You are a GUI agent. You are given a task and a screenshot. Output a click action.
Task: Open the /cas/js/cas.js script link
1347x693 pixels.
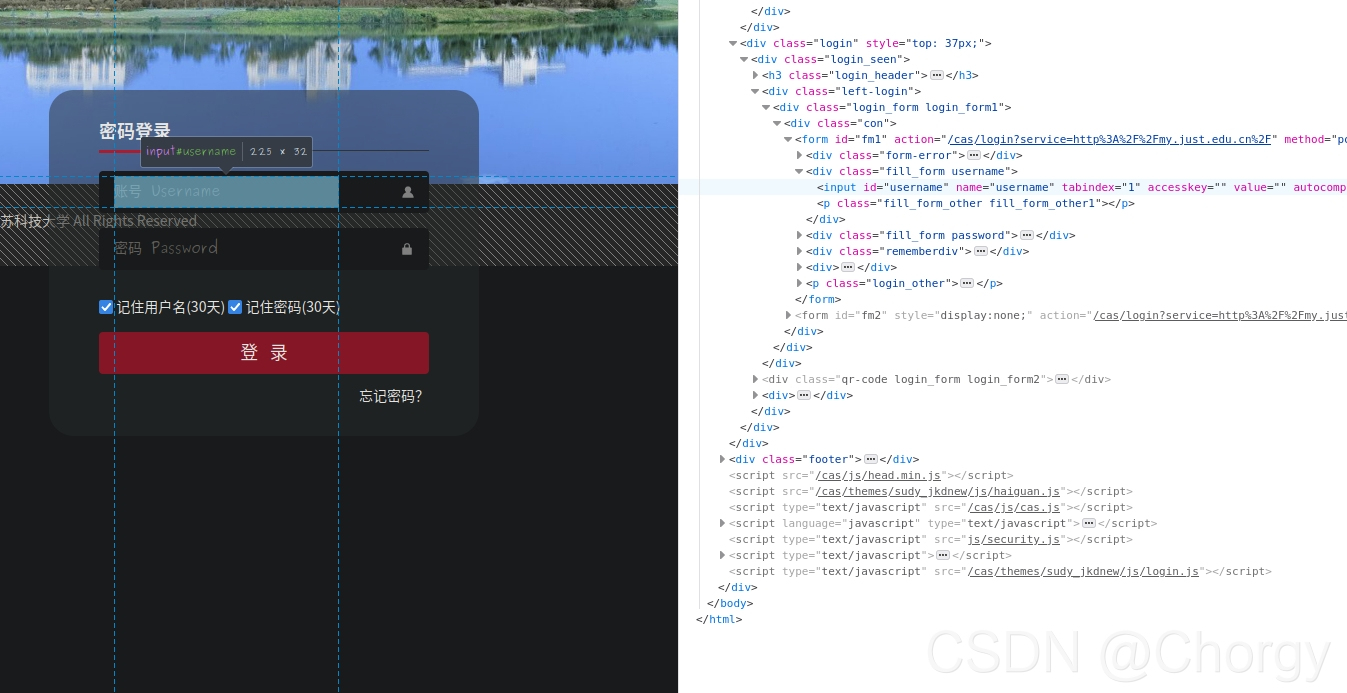1014,507
